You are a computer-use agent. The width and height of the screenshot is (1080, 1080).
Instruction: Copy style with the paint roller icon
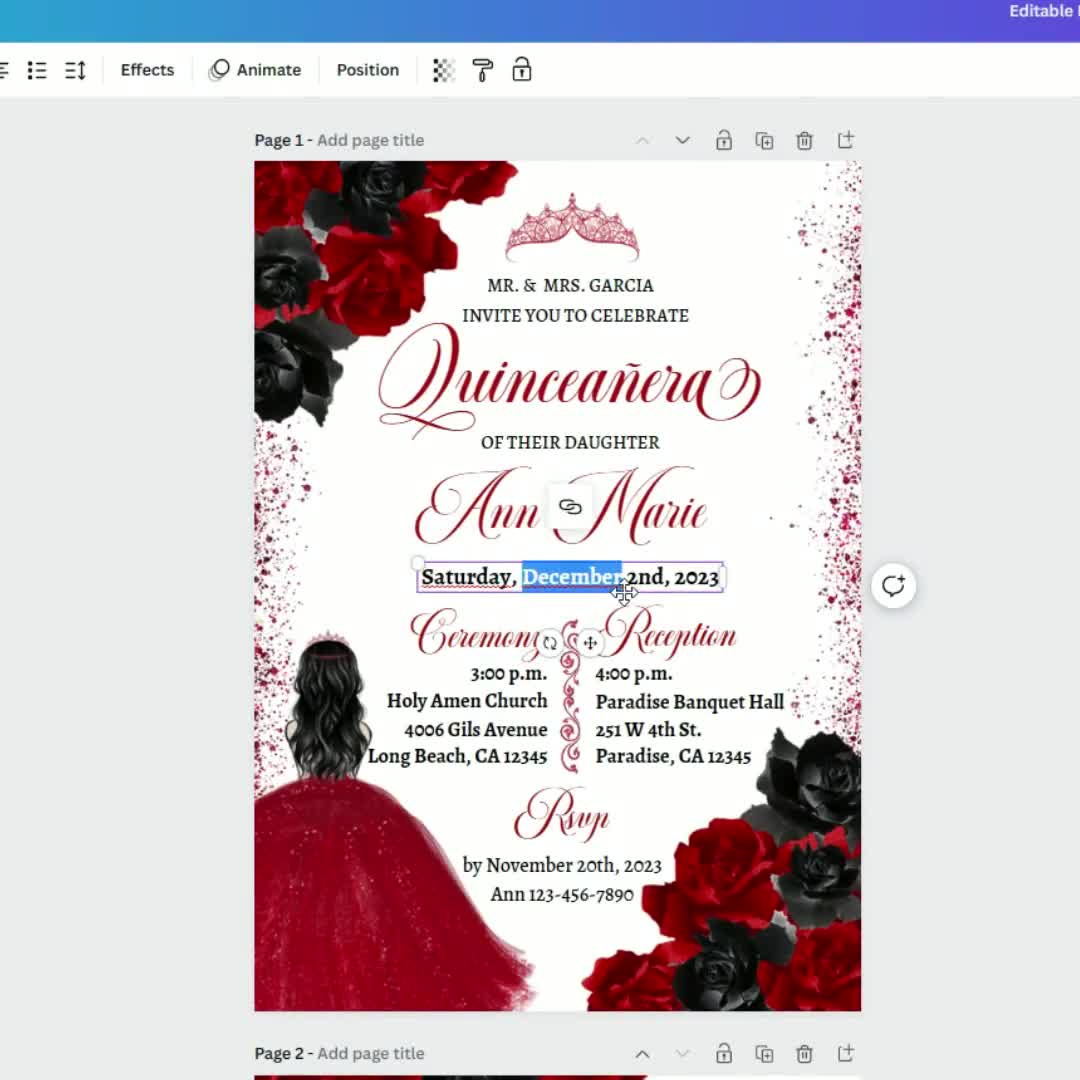click(x=483, y=70)
